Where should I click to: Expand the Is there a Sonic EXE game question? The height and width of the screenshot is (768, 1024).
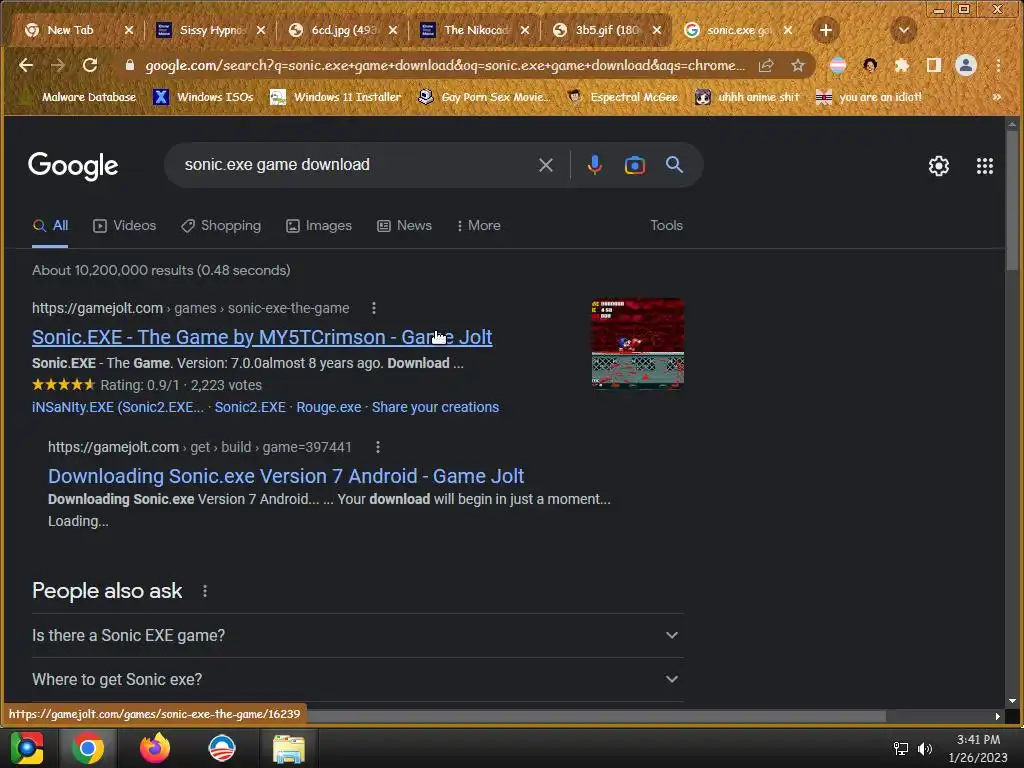click(357, 635)
